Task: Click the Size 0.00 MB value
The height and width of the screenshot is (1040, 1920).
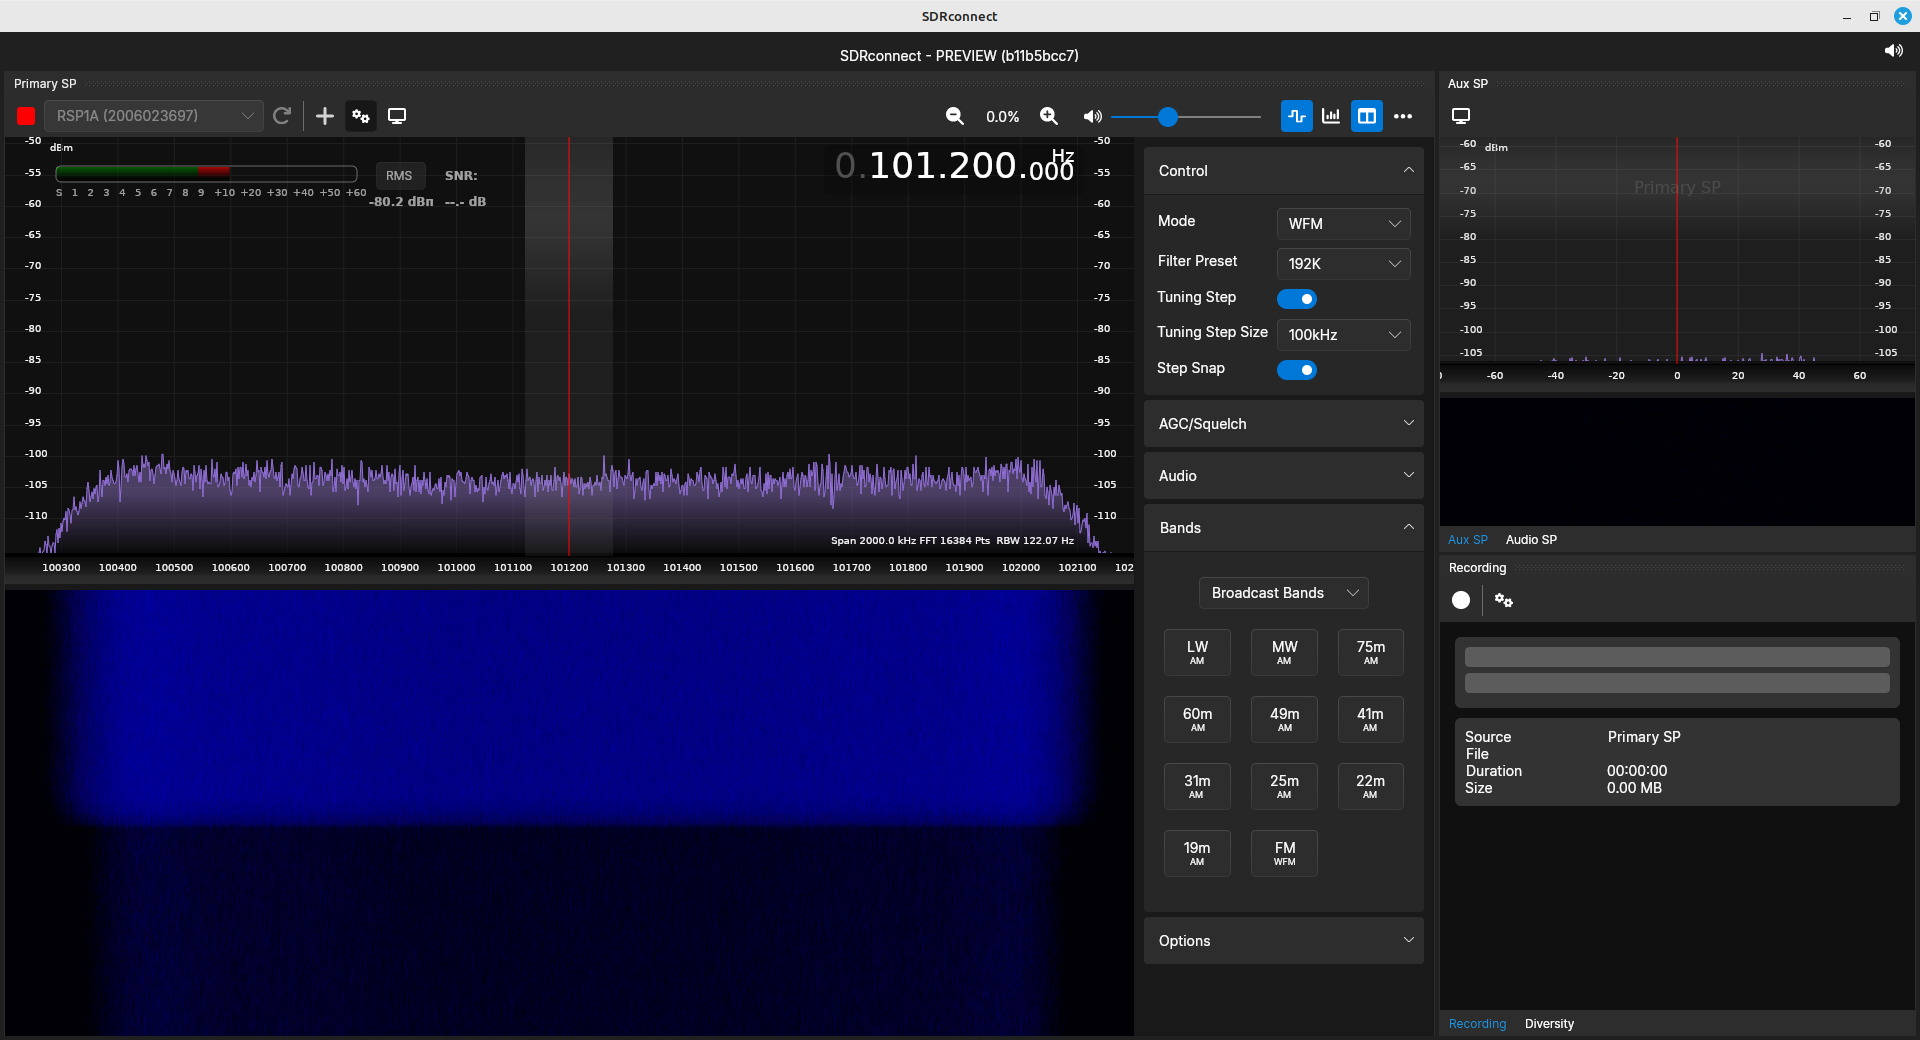Action: (x=1634, y=788)
